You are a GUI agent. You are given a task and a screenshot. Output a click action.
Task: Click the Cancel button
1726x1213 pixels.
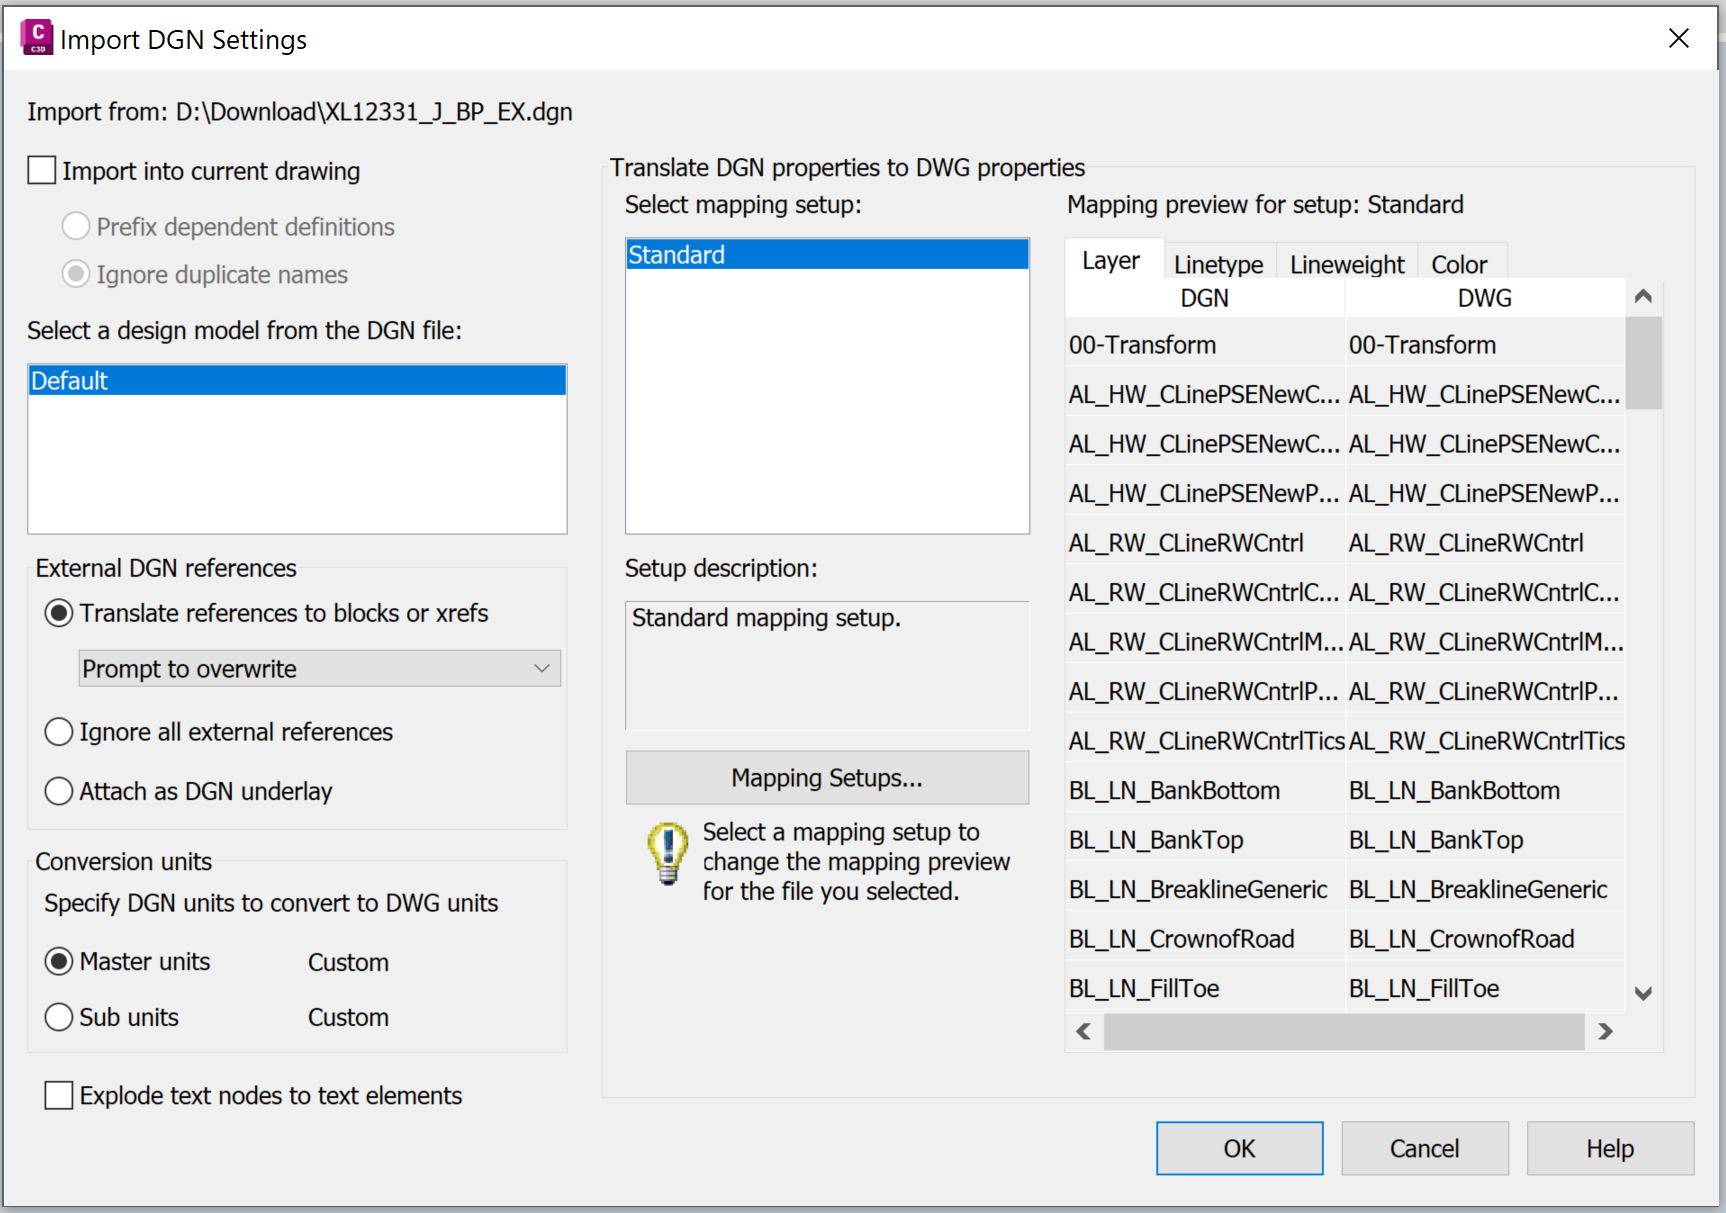coord(1424,1148)
